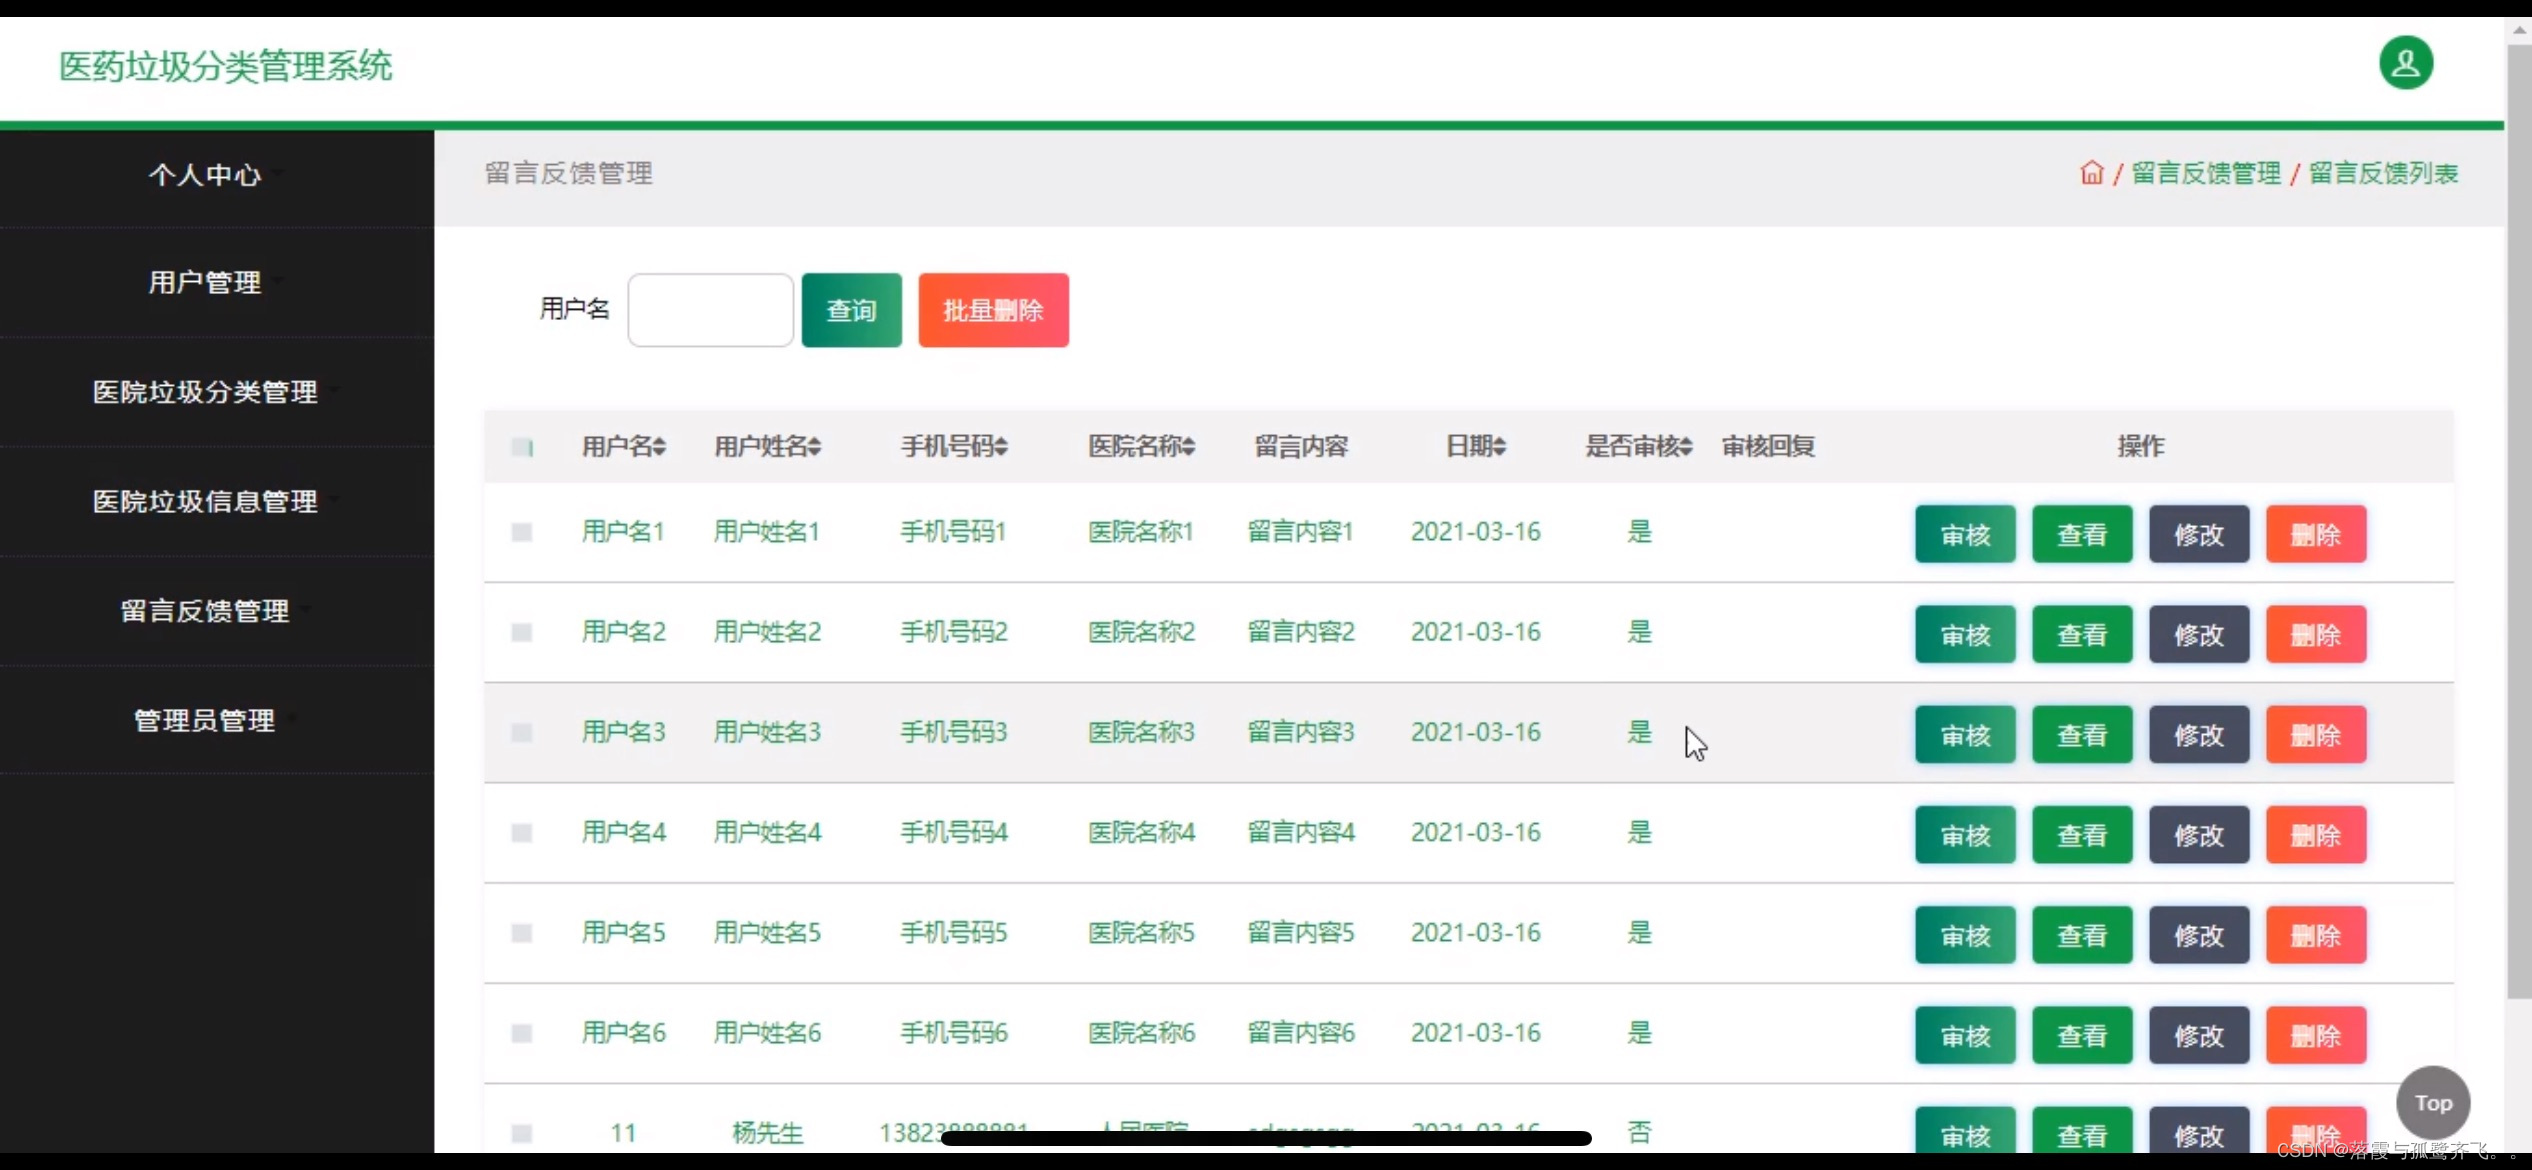Click 审核 for 用户名2 row
The width and height of the screenshot is (2532, 1170).
click(1965, 634)
